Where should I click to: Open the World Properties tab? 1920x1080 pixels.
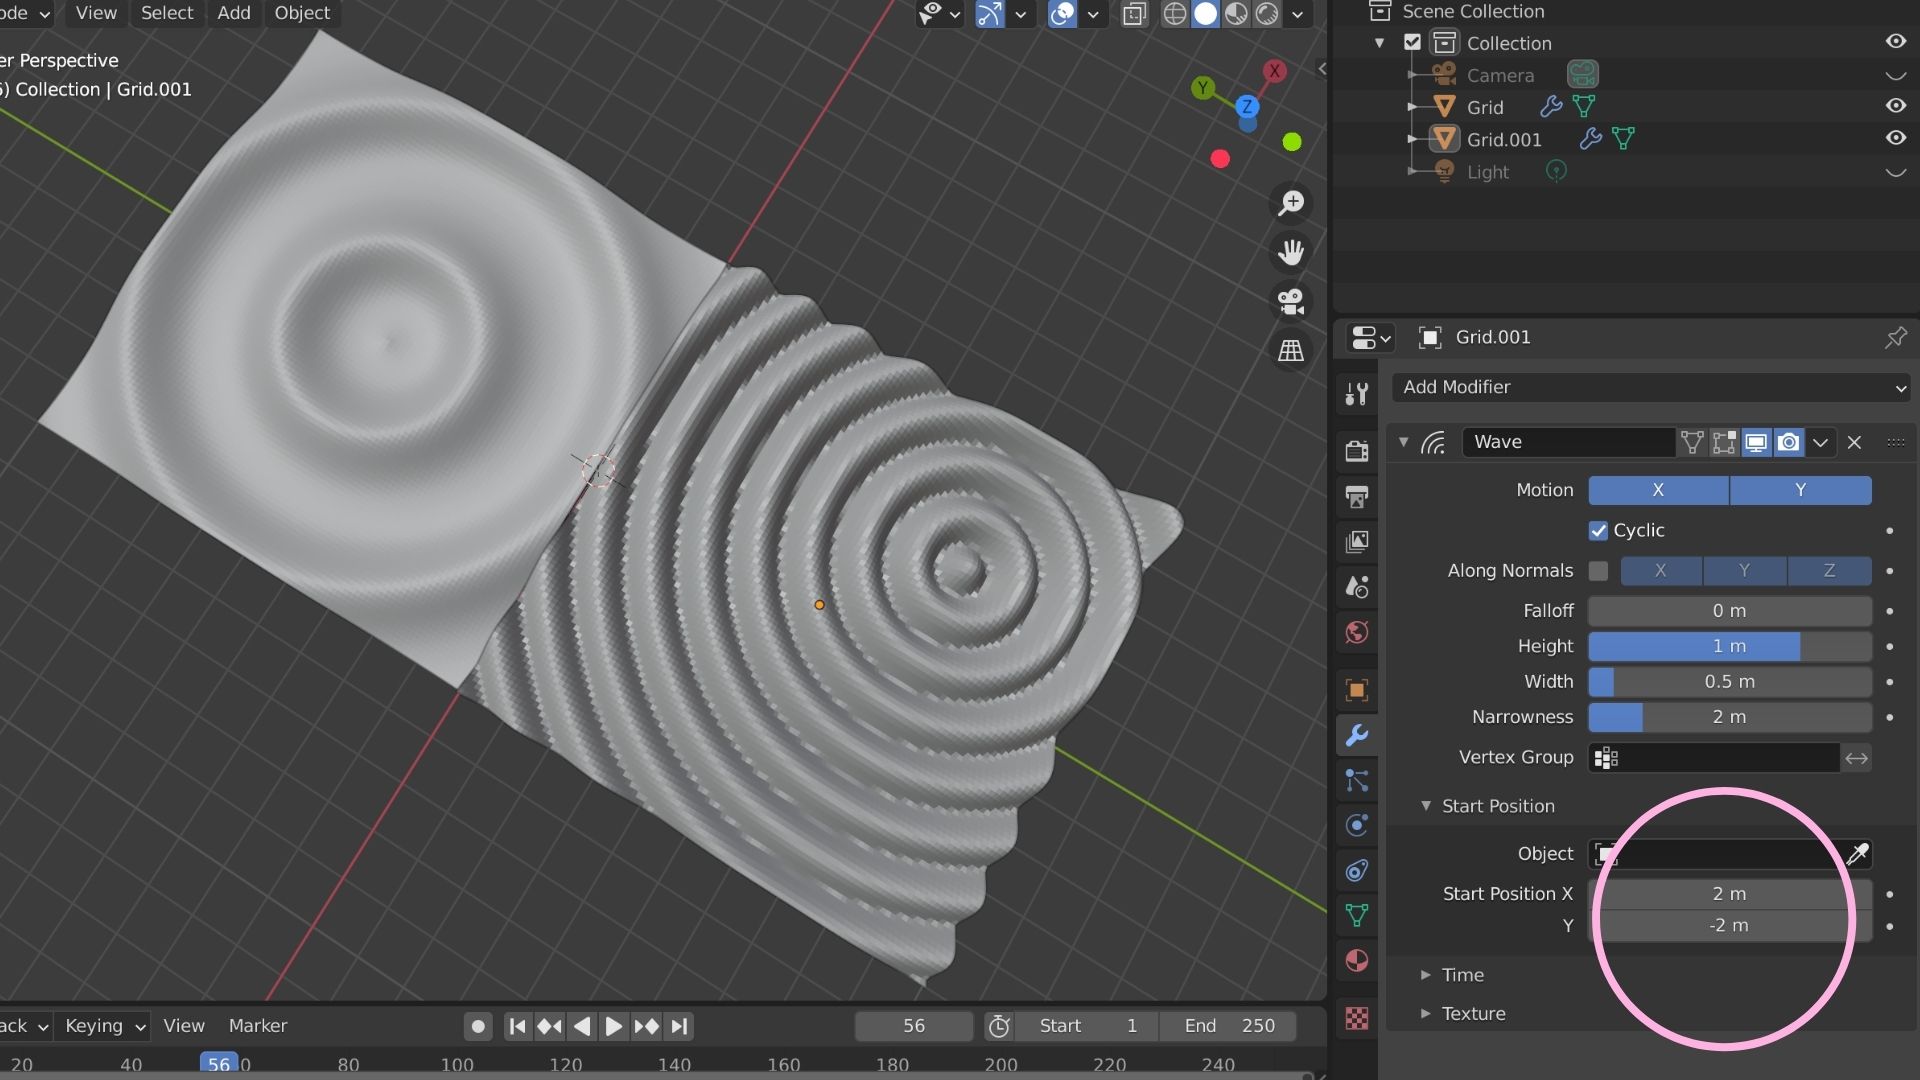(1357, 633)
